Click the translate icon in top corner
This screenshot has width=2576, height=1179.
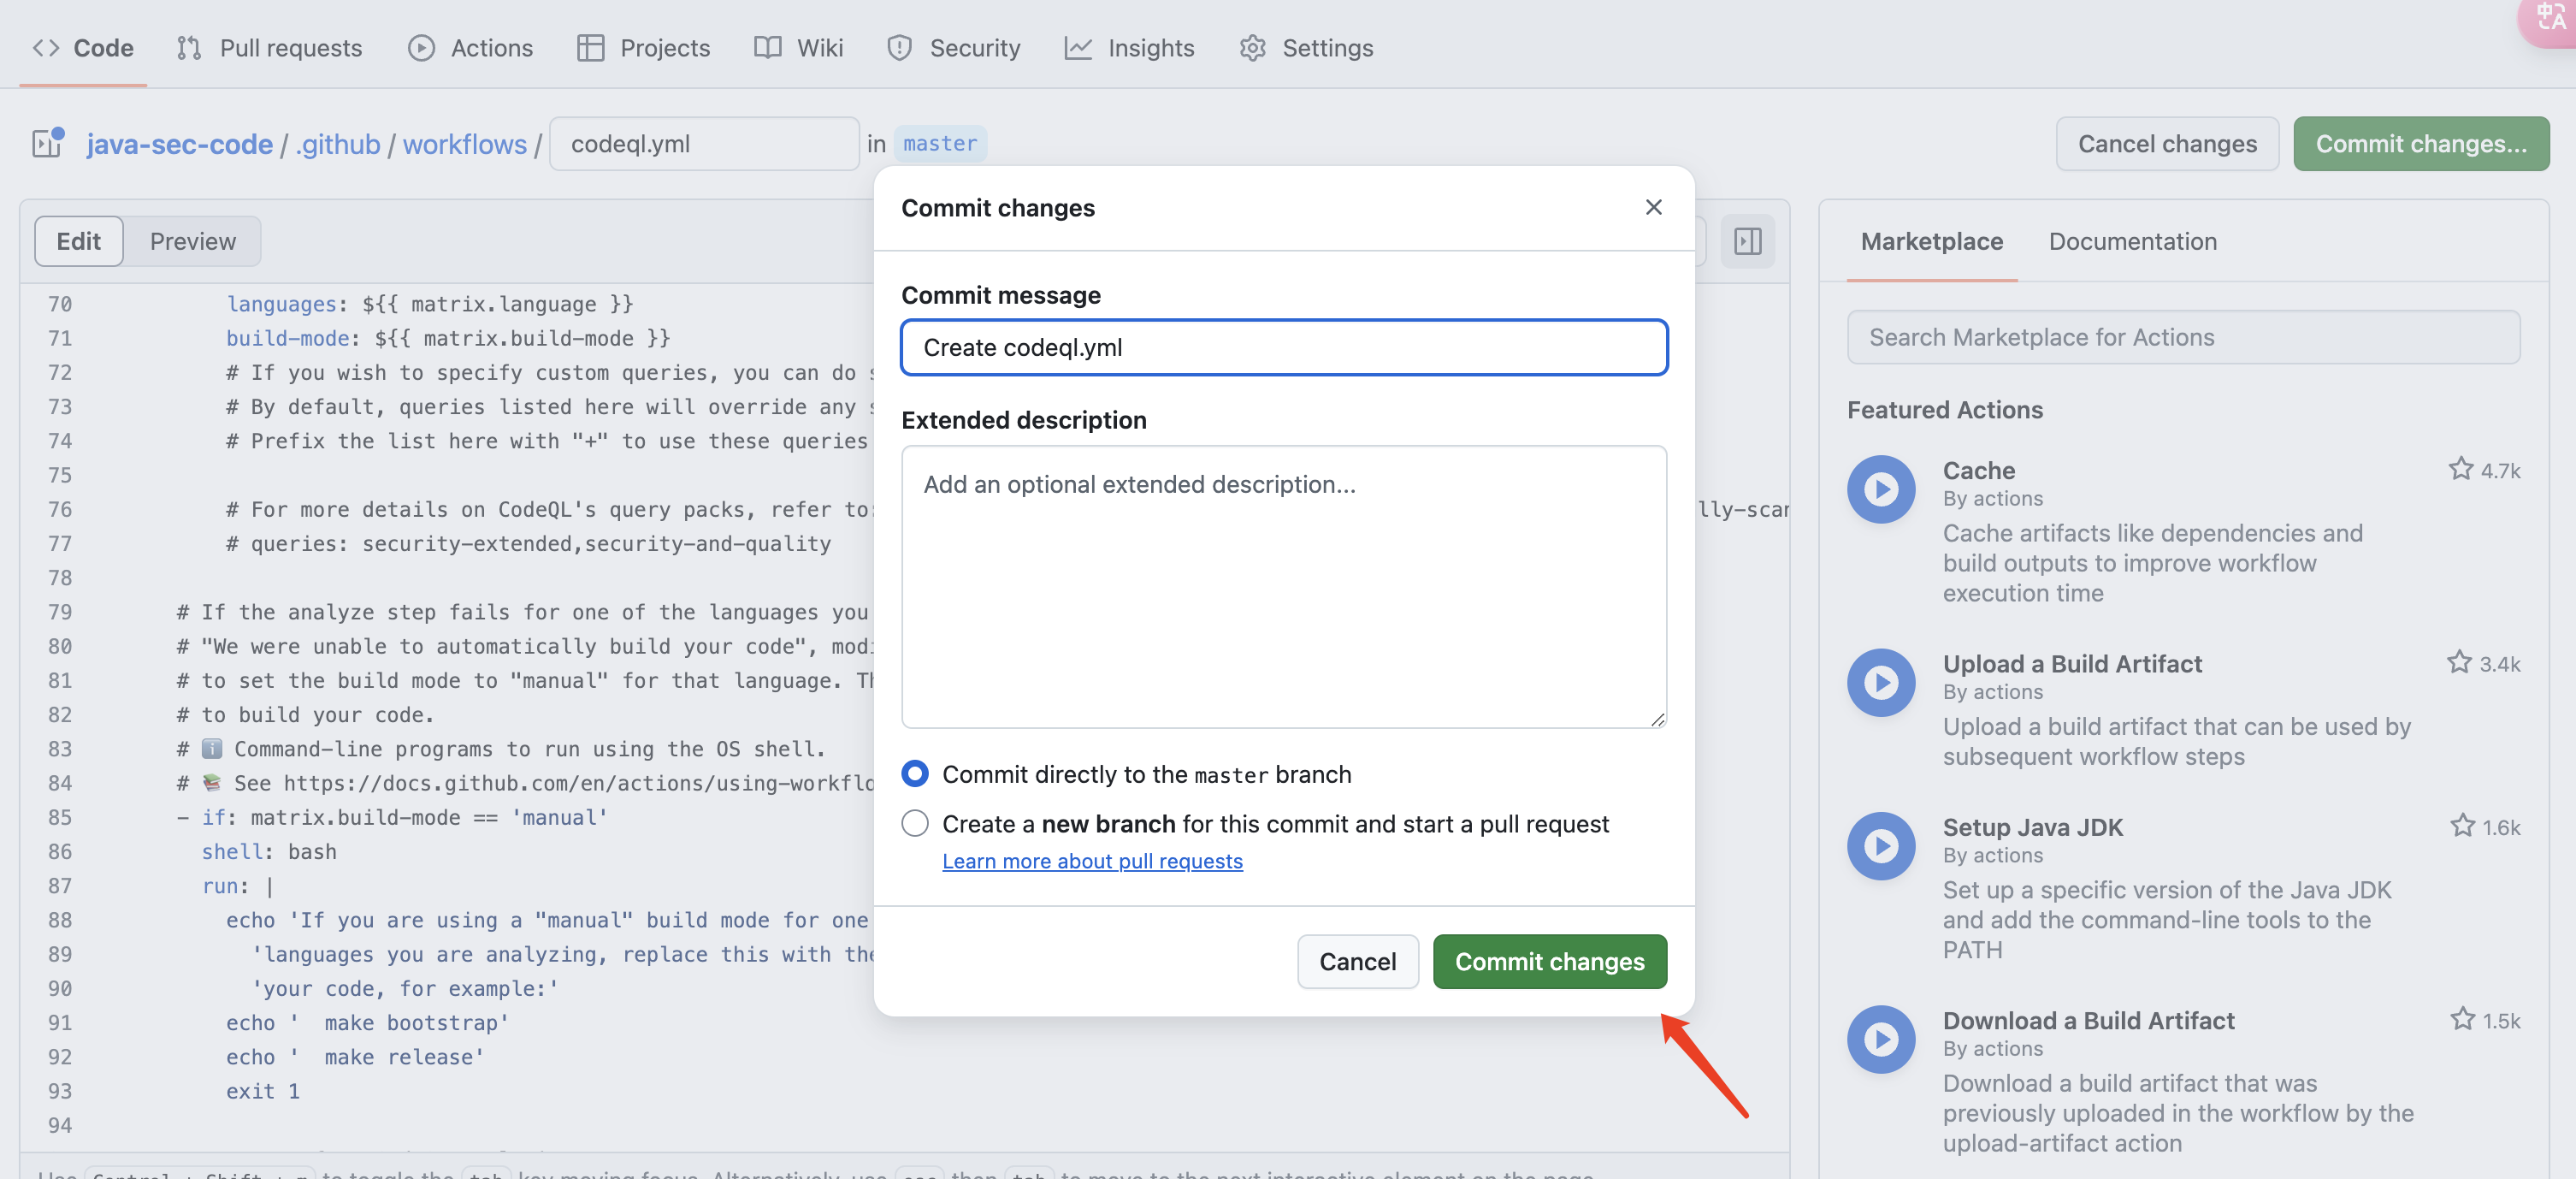click(2550, 18)
